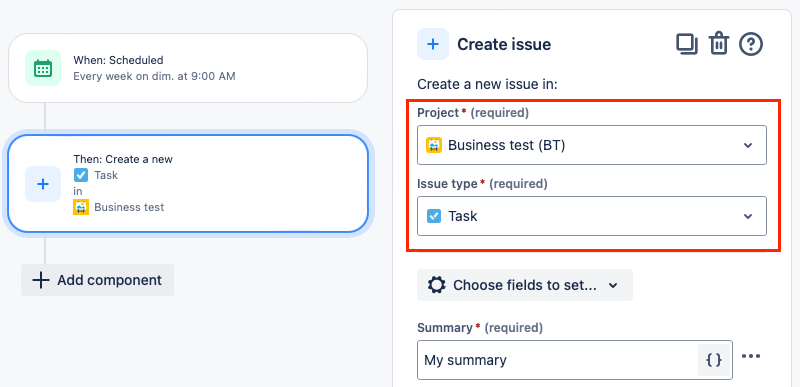Click the plus icon beside Create issue title

pyautogui.click(x=433, y=44)
